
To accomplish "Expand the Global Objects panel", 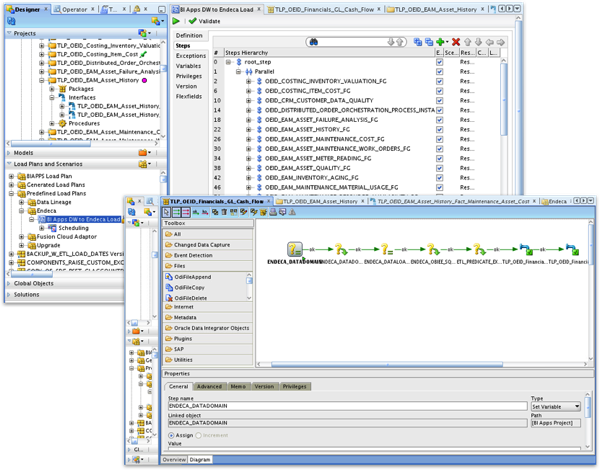I will click(9, 284).
